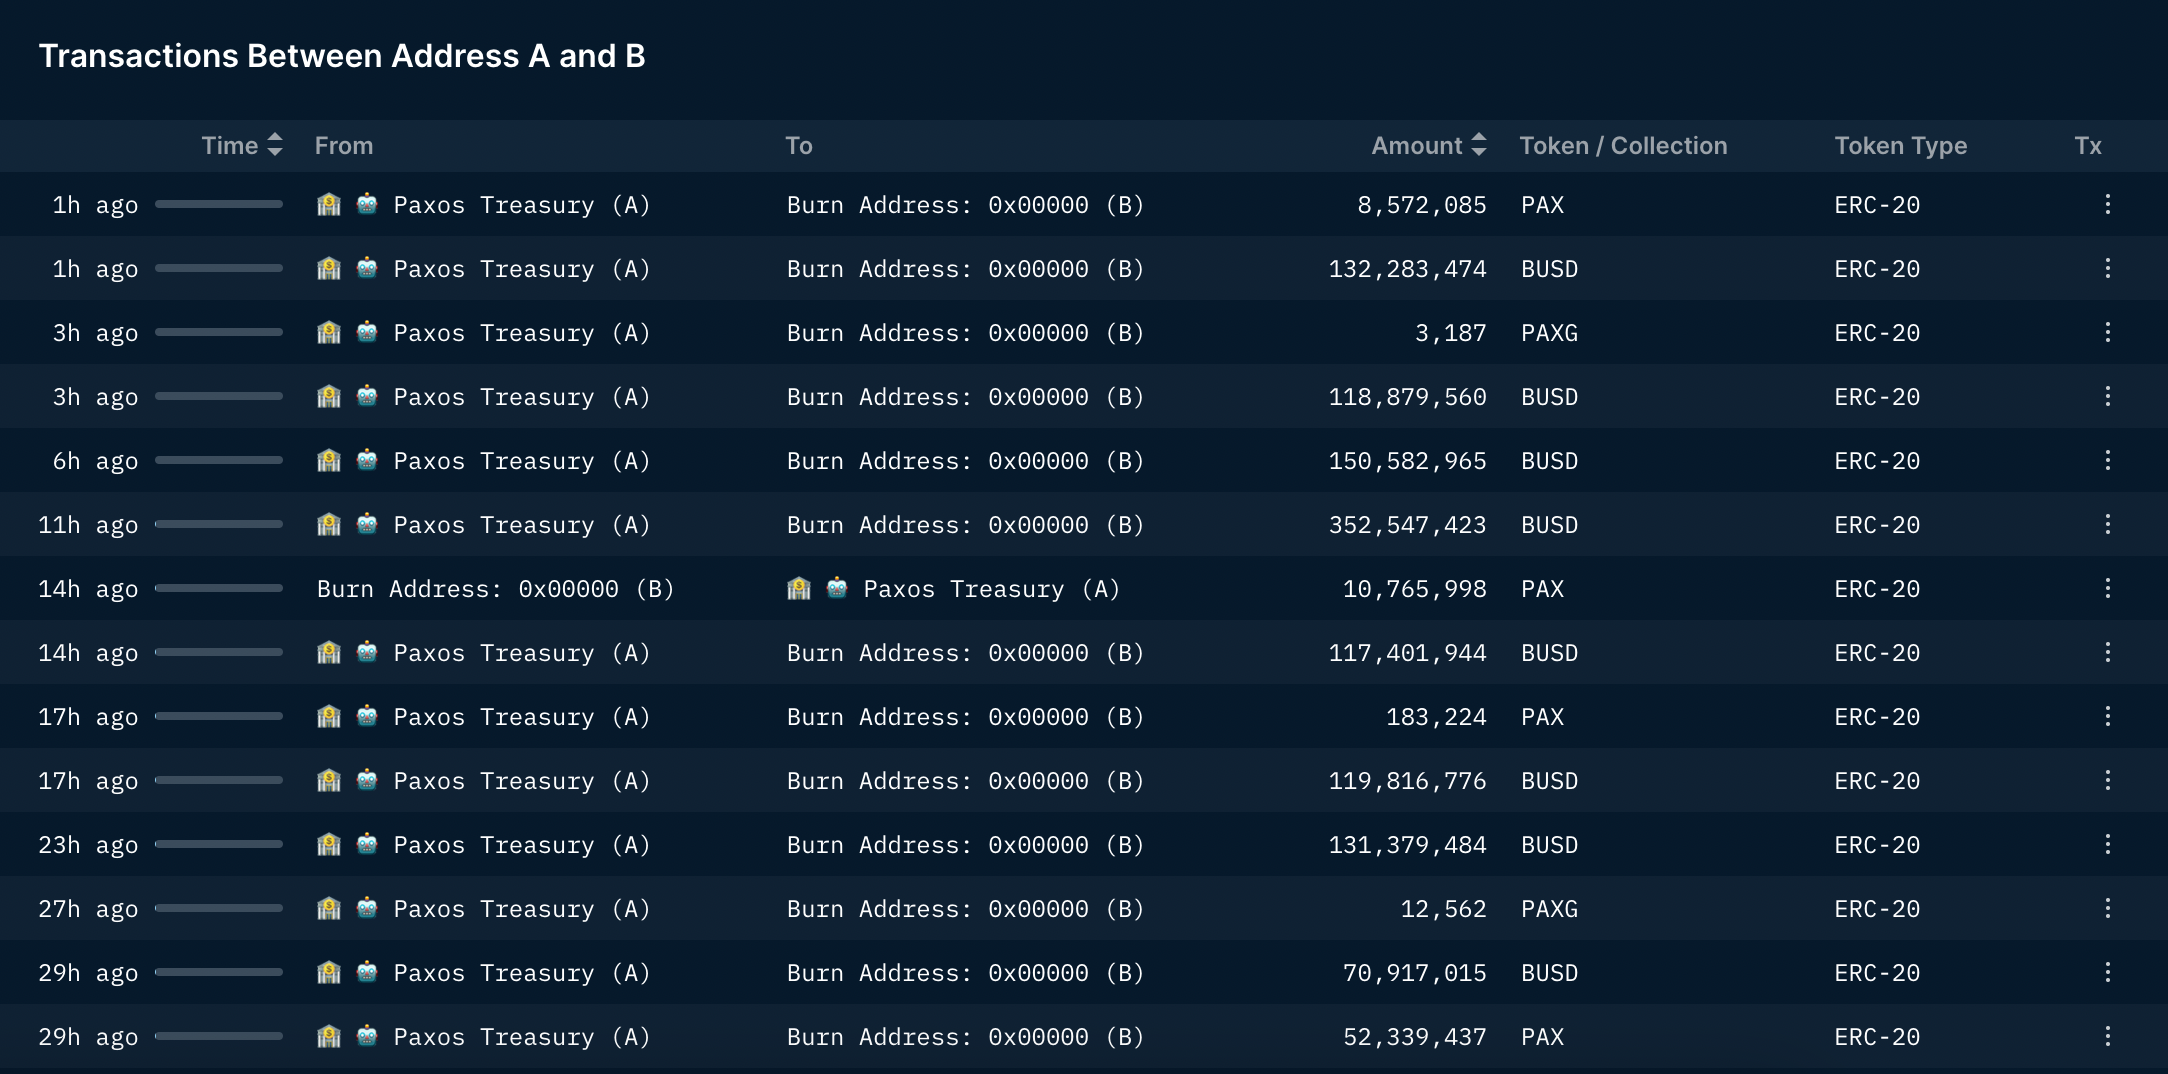Open the three-dot menu for the 12,562 PAXG row
The image size is (2168, 1074).
point(2107,908)
